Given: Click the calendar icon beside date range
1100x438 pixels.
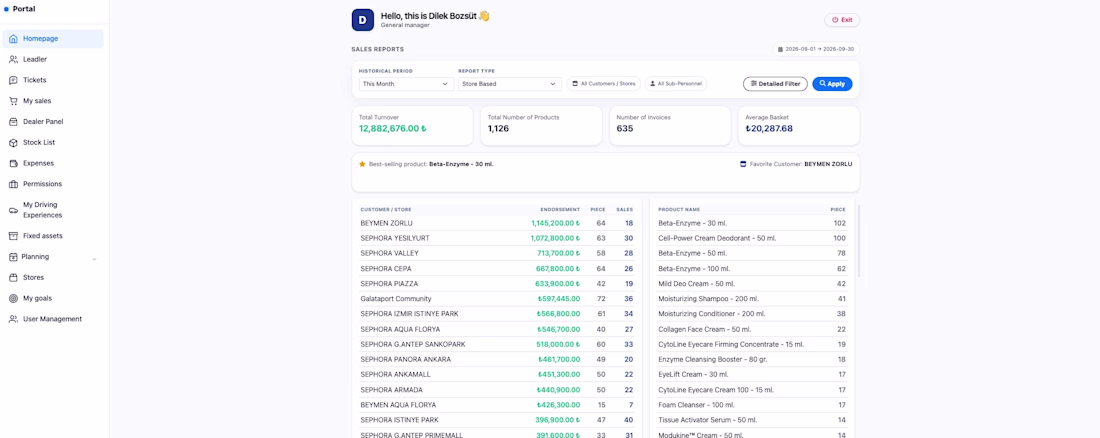Looking at the screenshot, I should (x=780, y=50).
